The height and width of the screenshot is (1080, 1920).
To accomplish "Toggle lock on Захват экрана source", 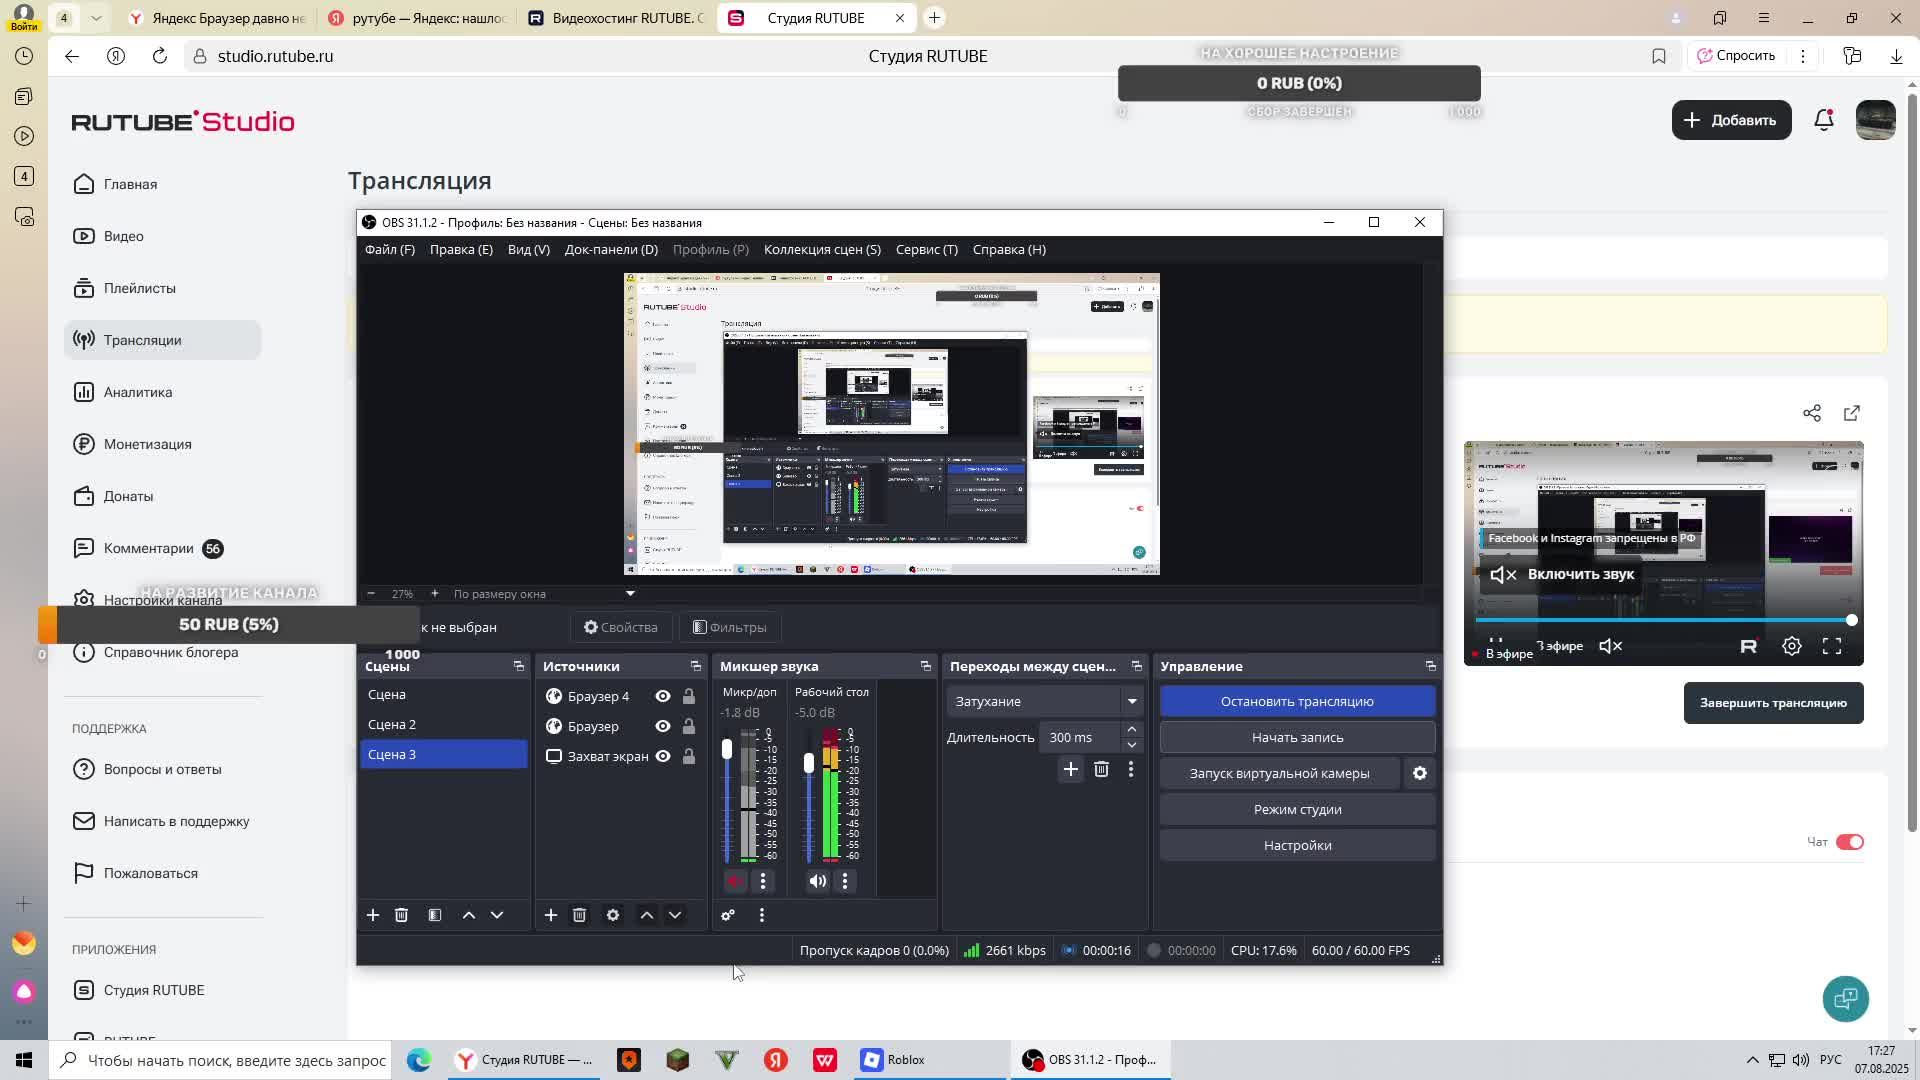I will [x=689, y=756].
